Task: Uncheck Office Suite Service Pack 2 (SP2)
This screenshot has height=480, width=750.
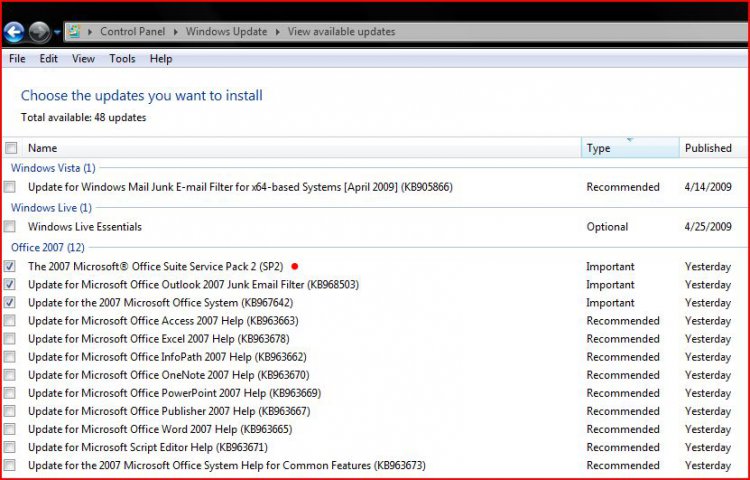Action: (x=10, y=266)
